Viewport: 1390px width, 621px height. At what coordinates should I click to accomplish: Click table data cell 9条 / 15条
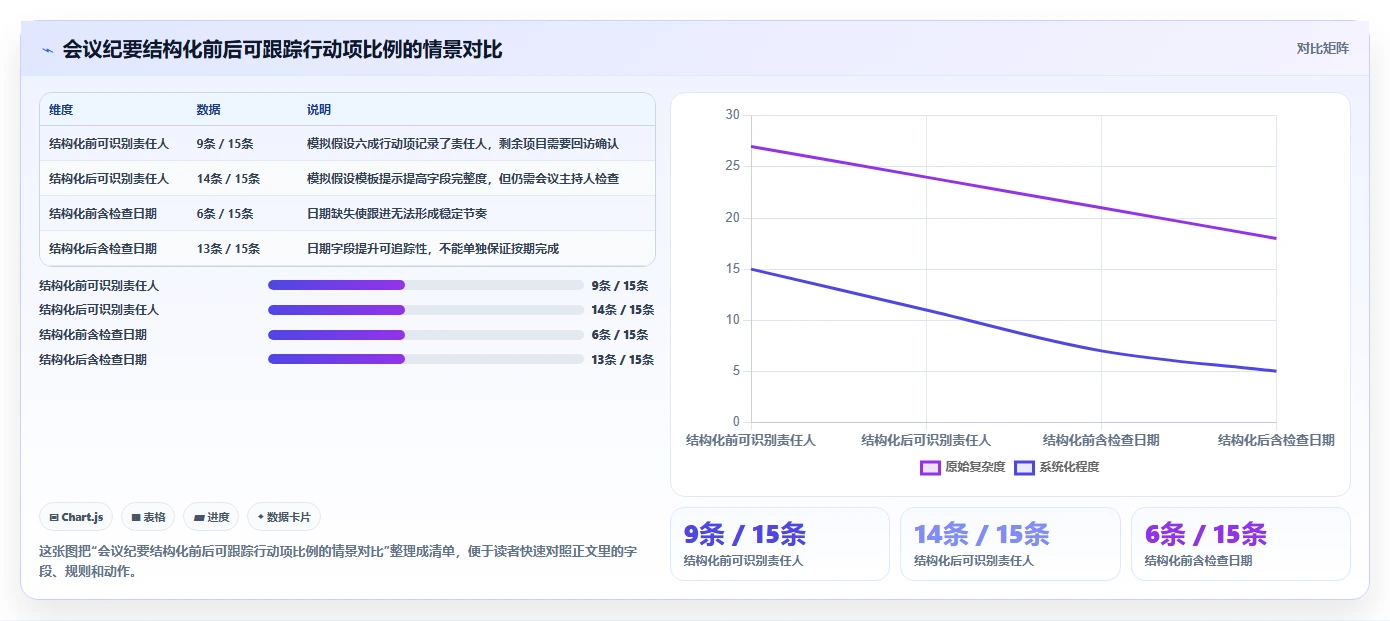[225, 144]
